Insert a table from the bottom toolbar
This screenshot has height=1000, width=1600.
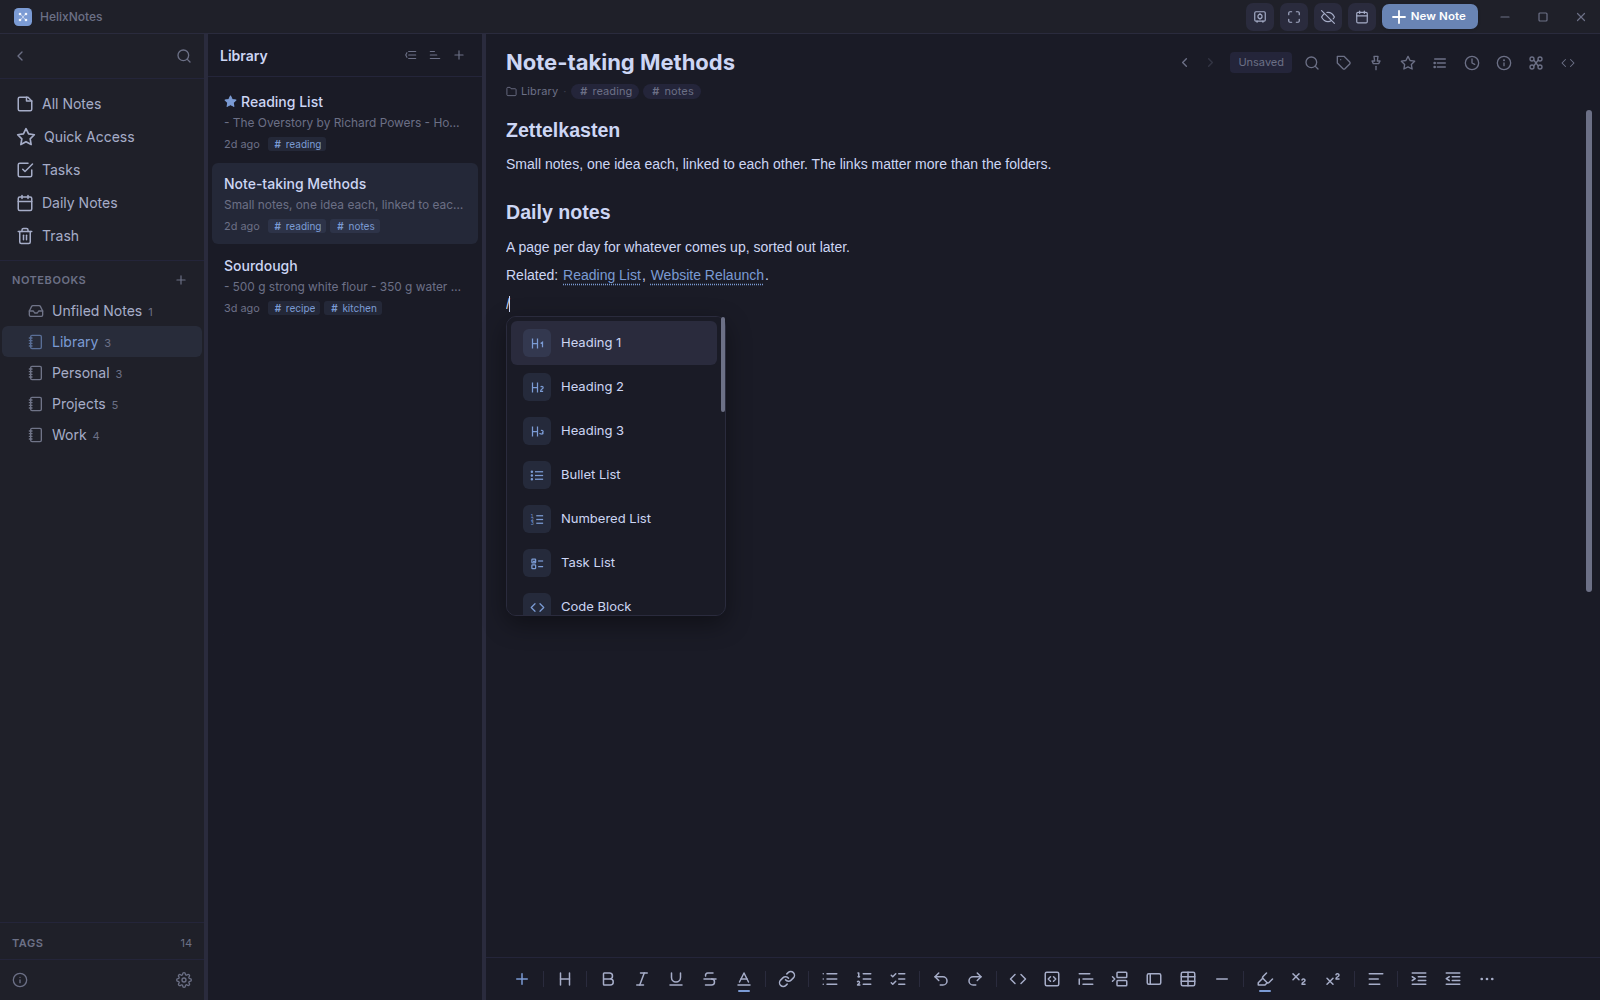point(1188,979)
